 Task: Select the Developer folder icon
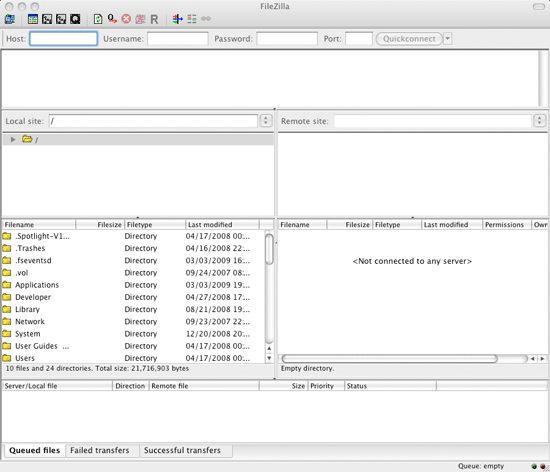[x=7, y=297]
